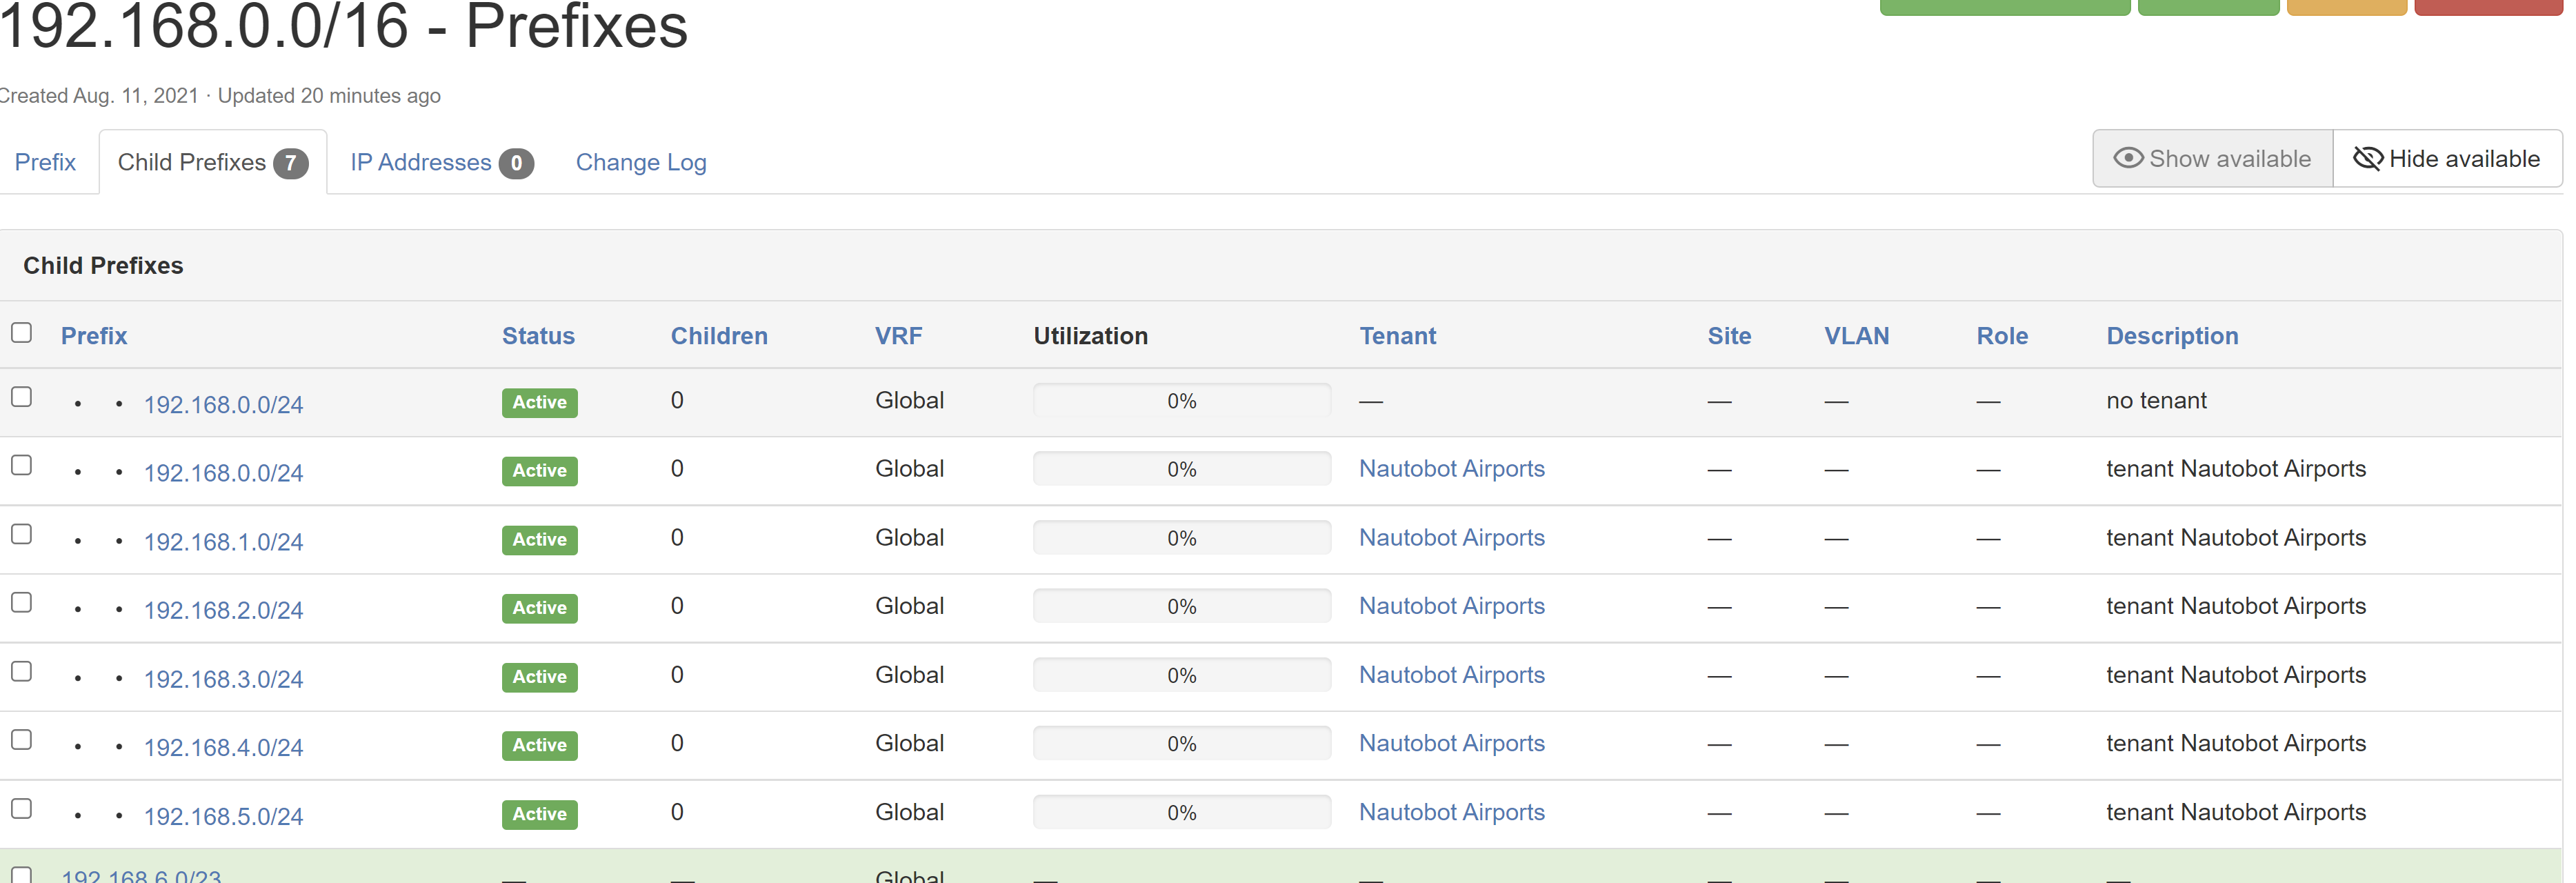This screenshot has width=2576, height=883.
Task: Open available prefix 192.168.6.0/23
Action: point(141,876)
